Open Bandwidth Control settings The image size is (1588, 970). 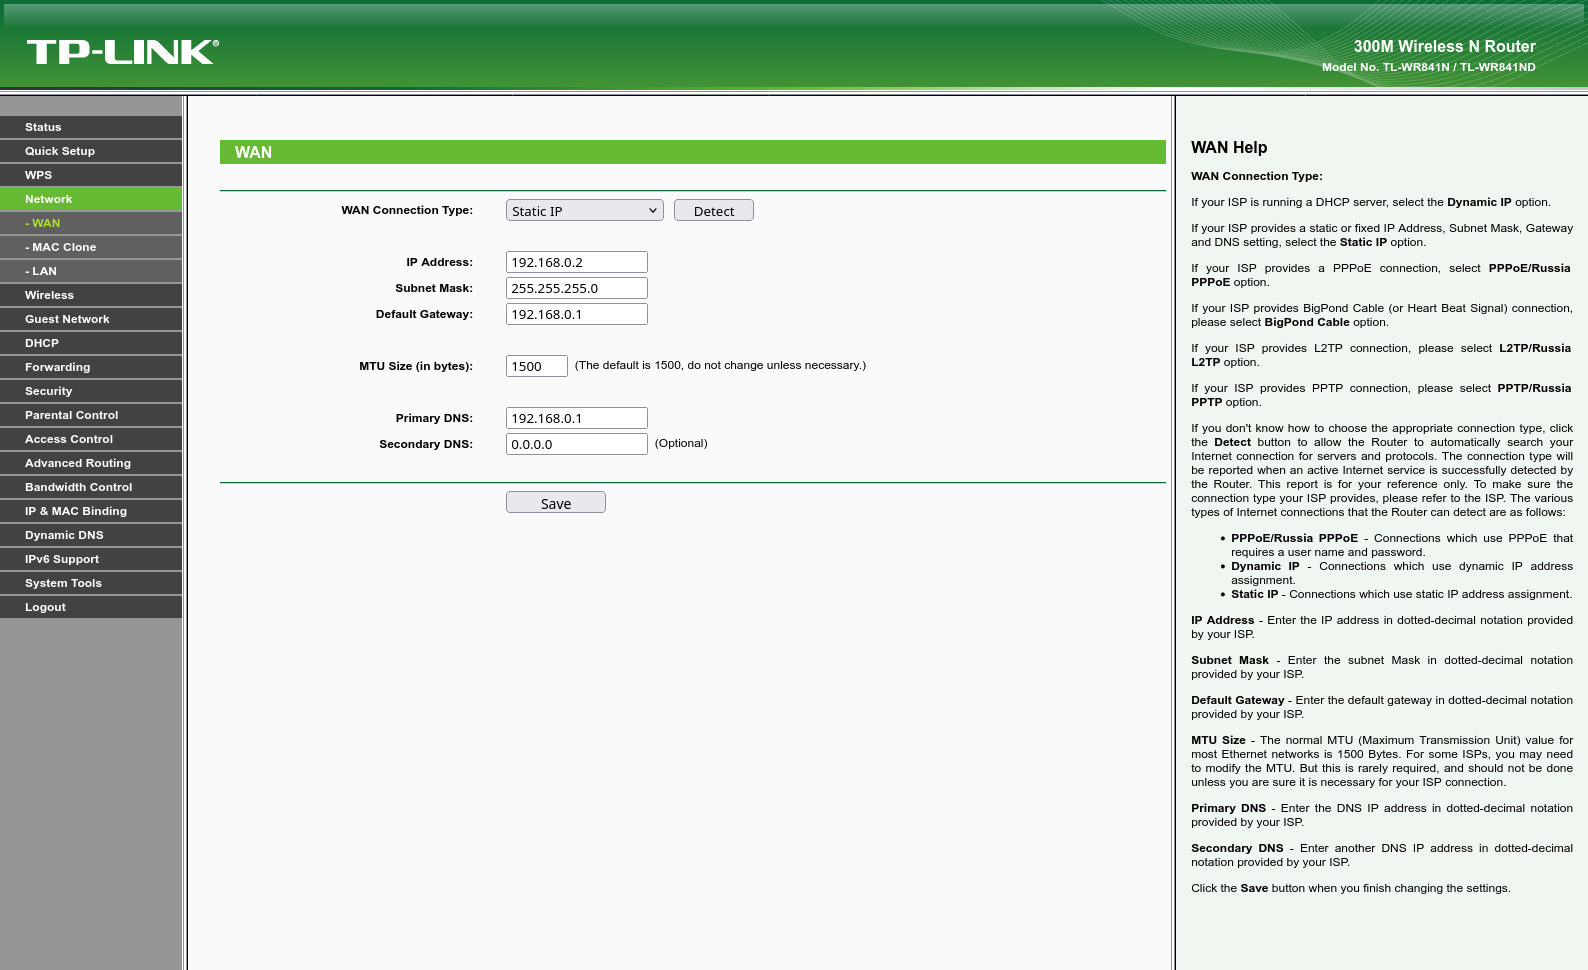(91, 487)
